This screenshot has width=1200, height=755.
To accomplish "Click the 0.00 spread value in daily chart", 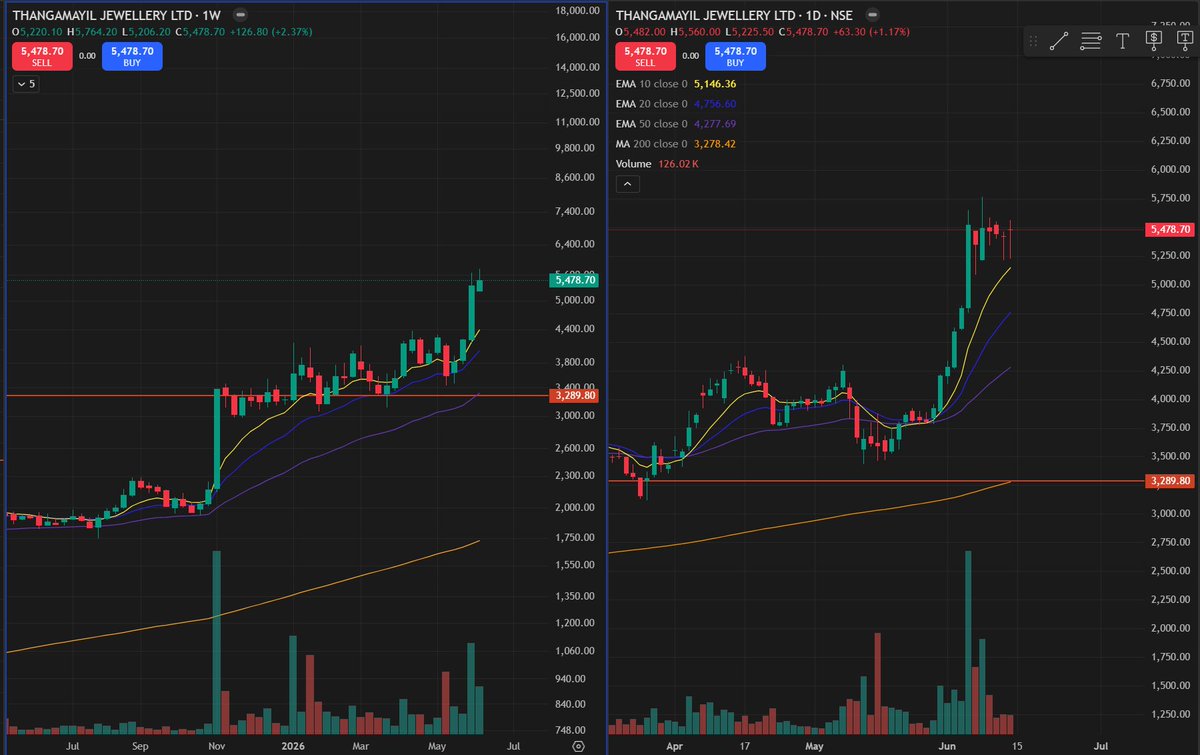I will tap(692, 56).
